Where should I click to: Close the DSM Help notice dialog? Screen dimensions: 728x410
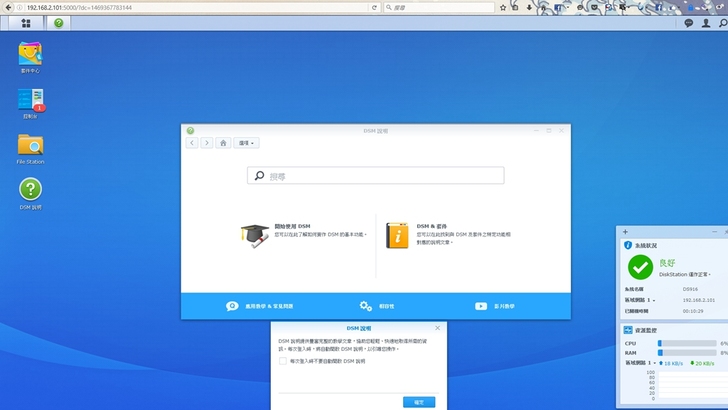click(x=437, y=328)
